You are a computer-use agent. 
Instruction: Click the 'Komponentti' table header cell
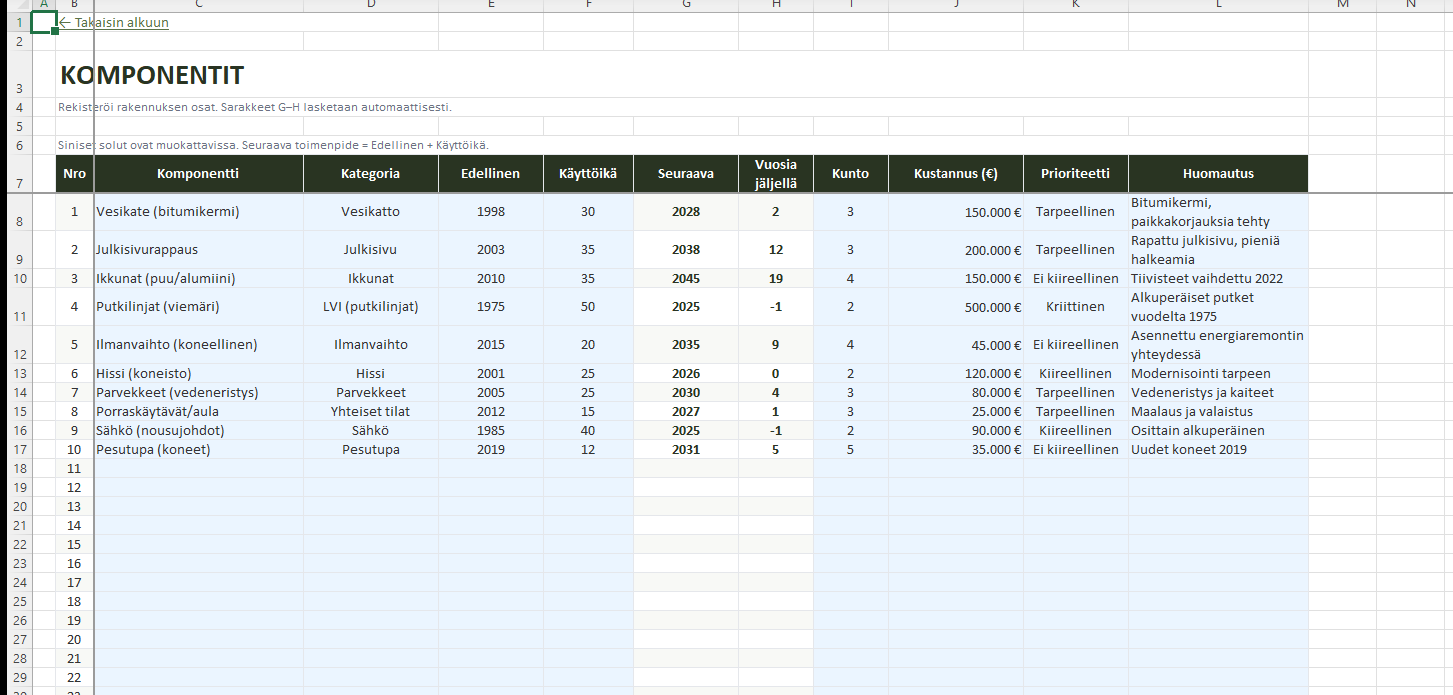tap(198, 174)
